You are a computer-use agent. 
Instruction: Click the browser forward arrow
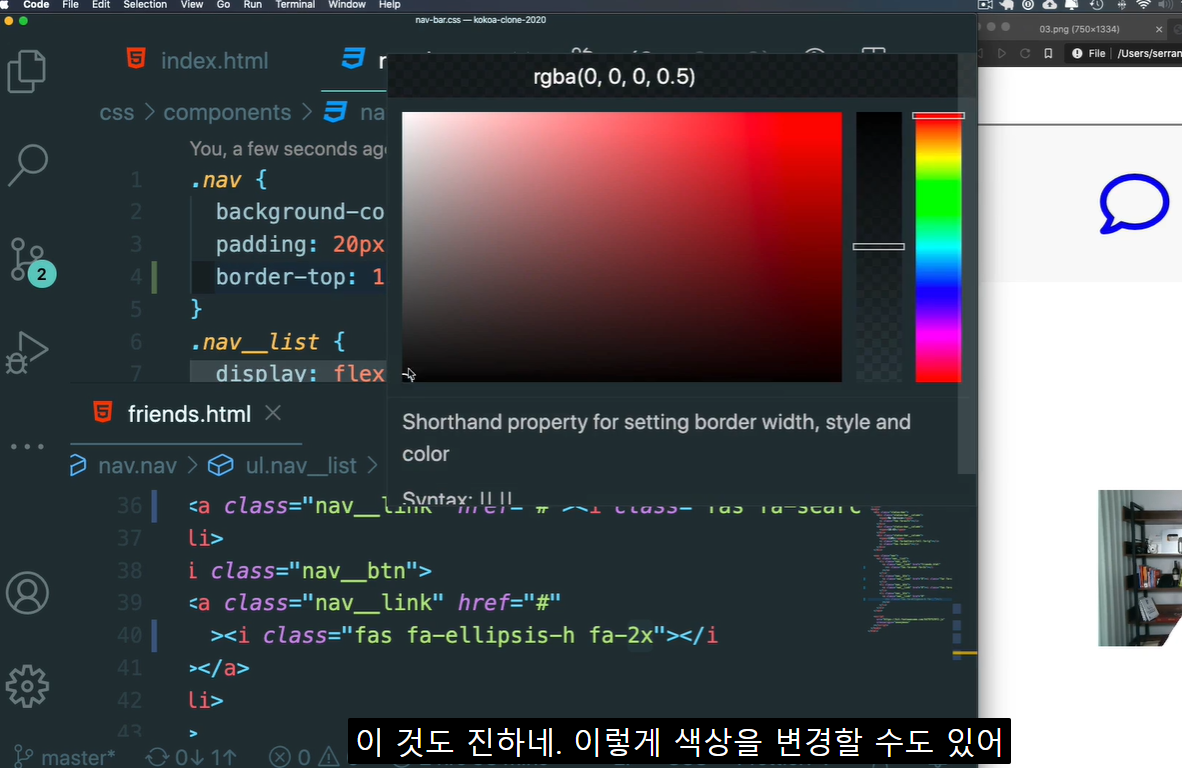pyautogui.click(x=1002, y=54)
